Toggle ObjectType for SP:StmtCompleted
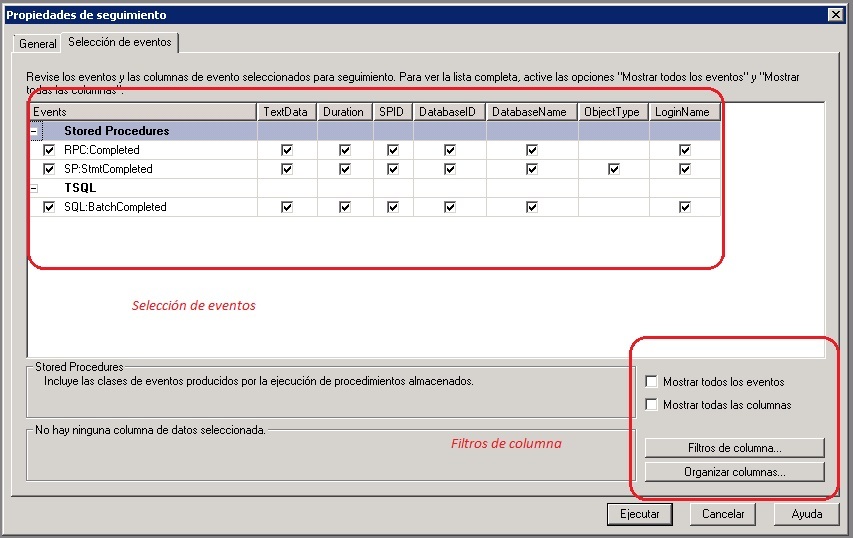This screenshot has width=853, height=538. [x=614, y=169]
